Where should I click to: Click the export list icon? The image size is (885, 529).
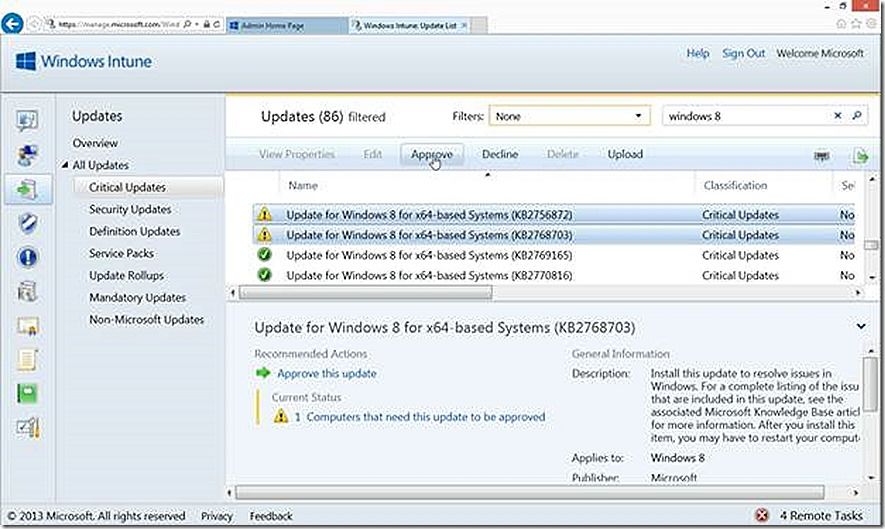point(860,156)
